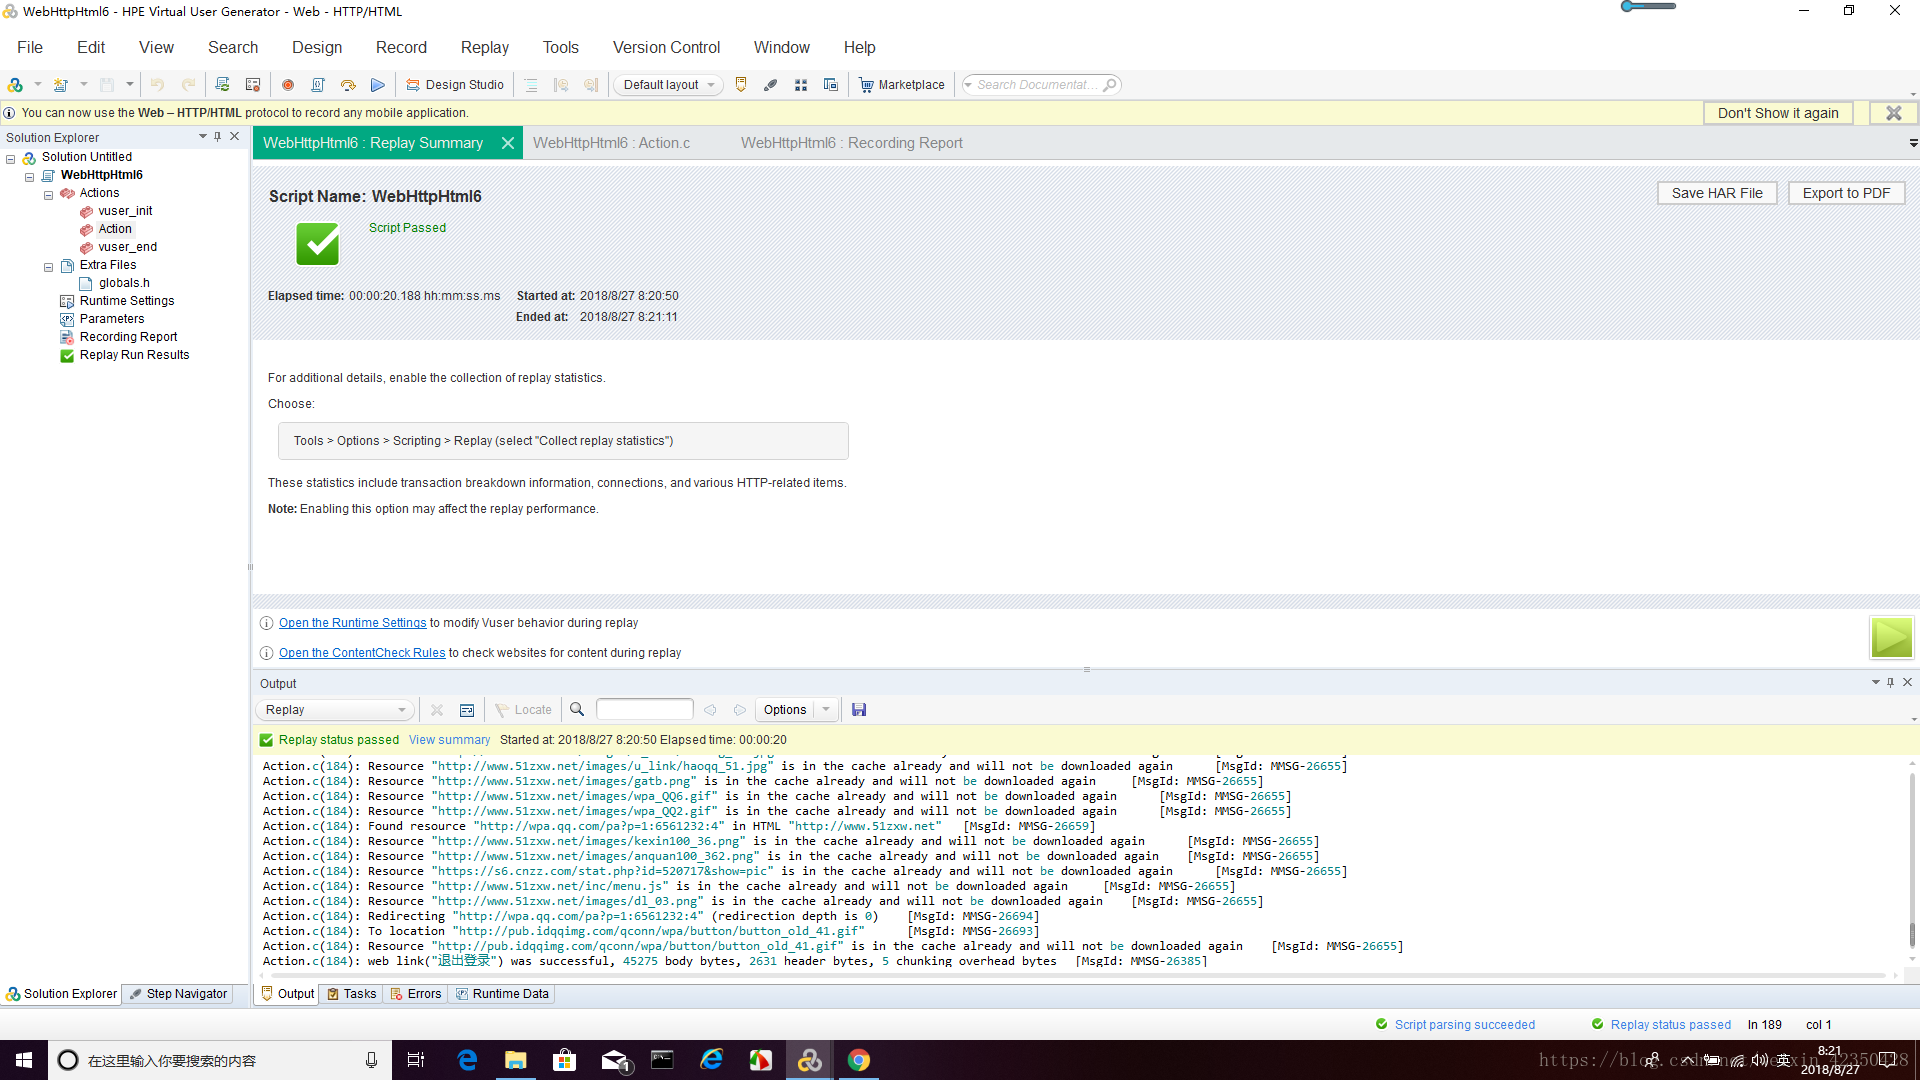Click the undo icon in the toolbar
Image resolution: width=1920 pixels, height=1080 pixels.
tap(157, 85)
